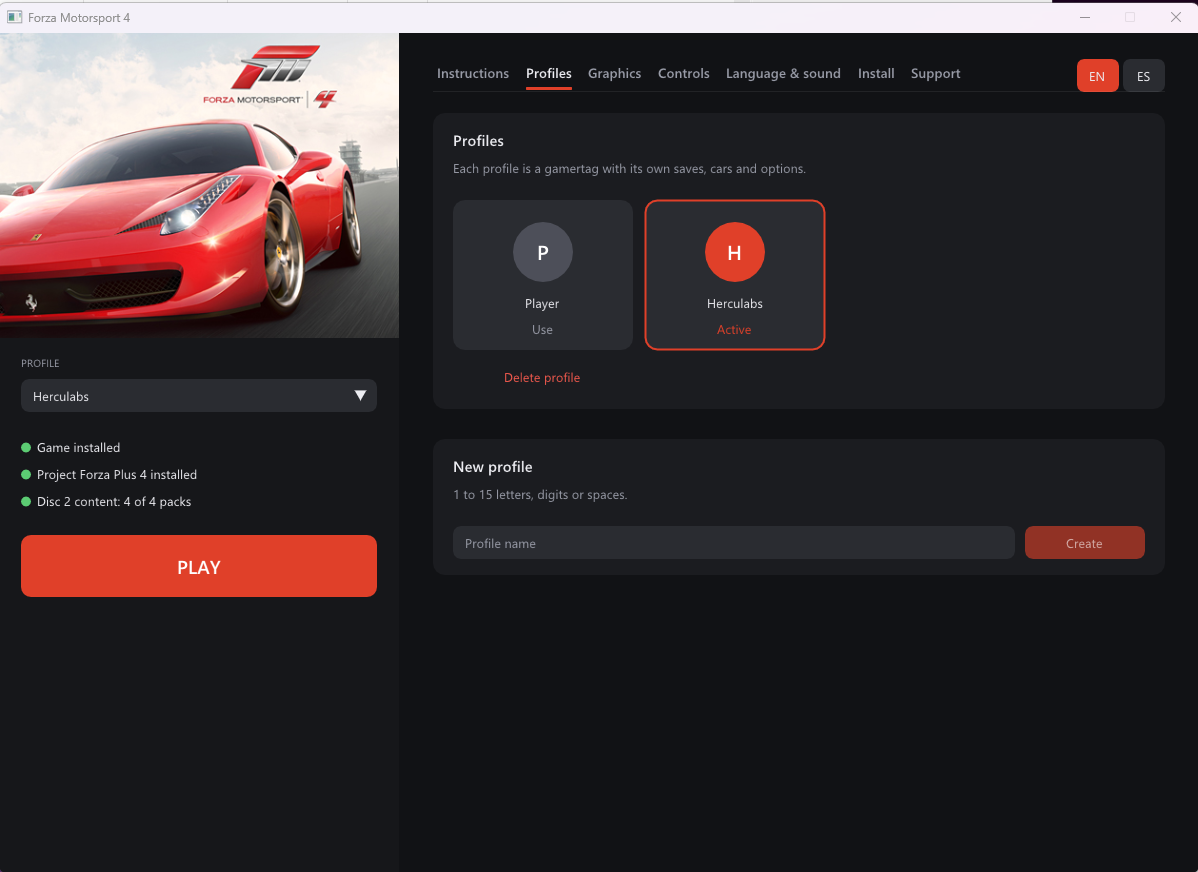Click the Player profile avatar P

coord(542,252)
